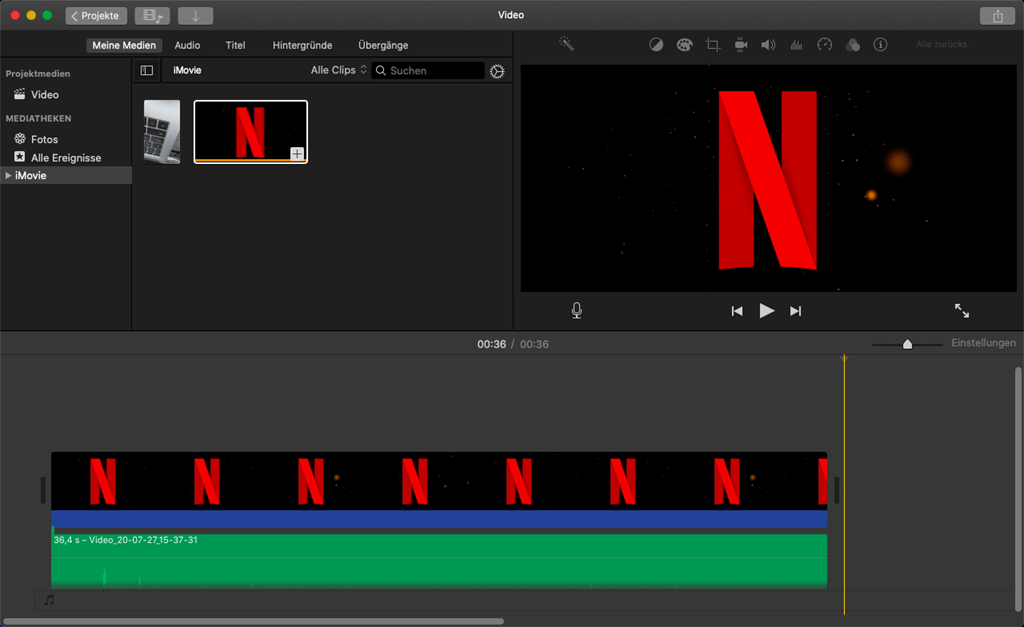Skip to the next clip
This screenshot has width=1024, height=627.
(795, 311)
